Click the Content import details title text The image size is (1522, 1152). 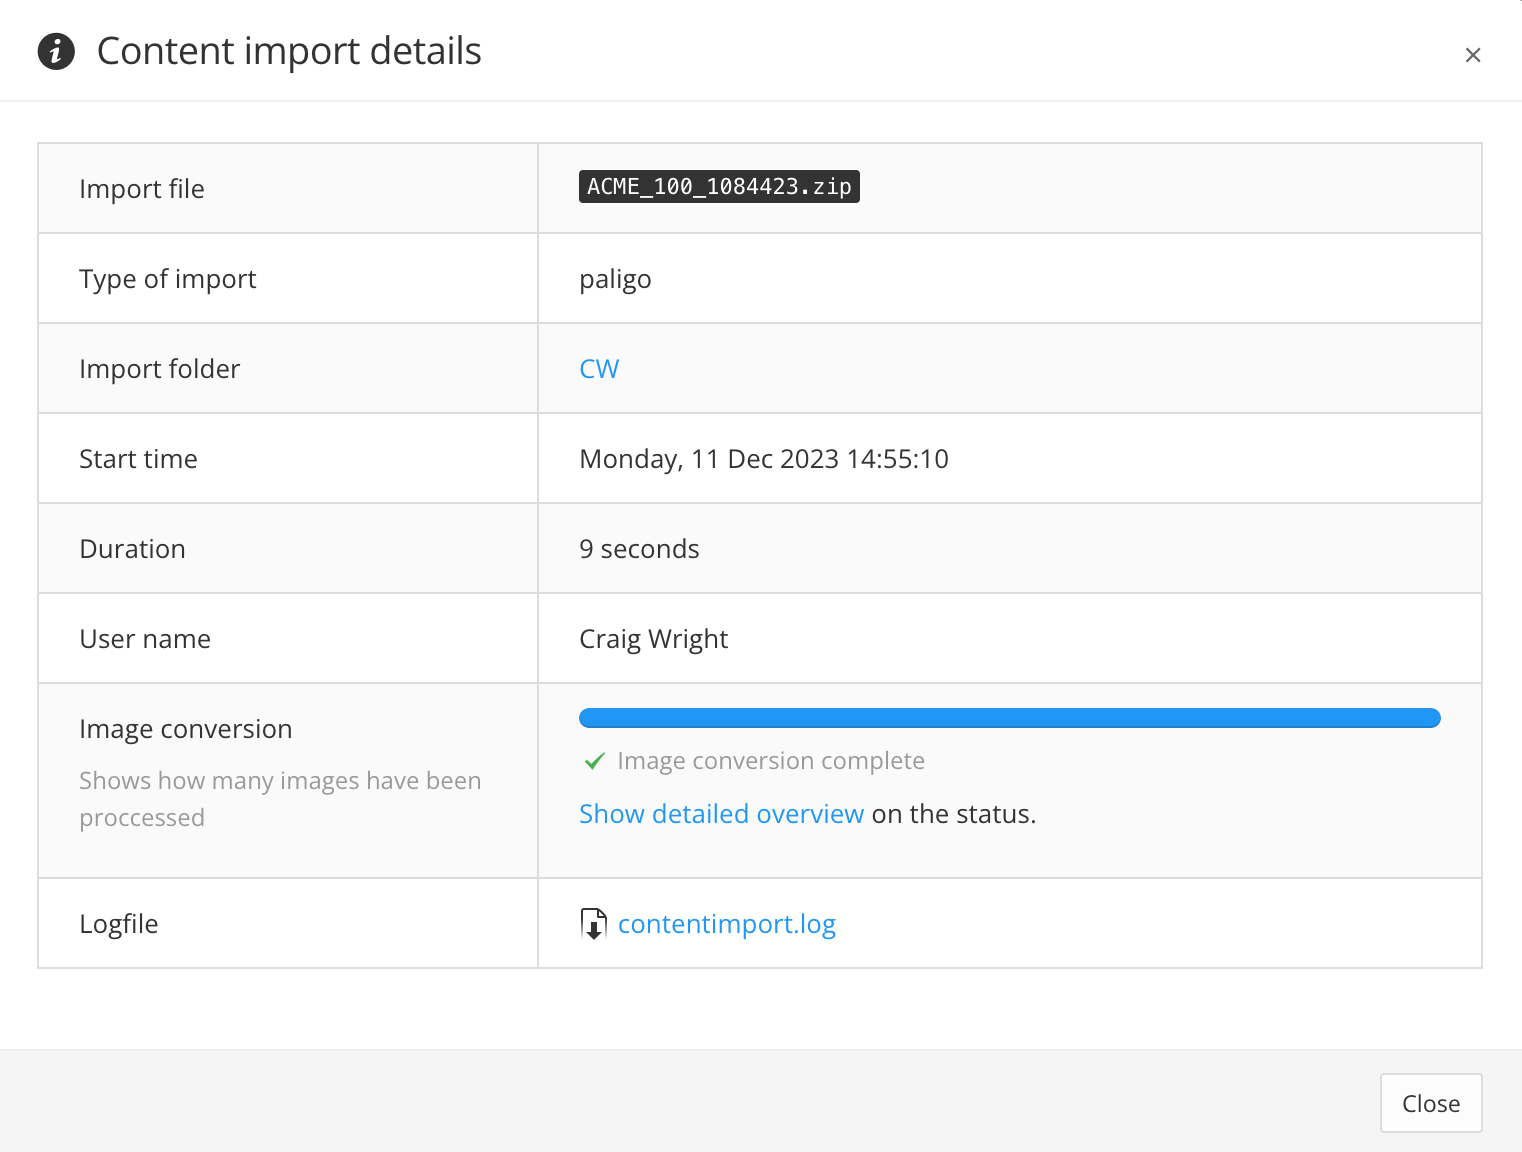tap(288, 50)
